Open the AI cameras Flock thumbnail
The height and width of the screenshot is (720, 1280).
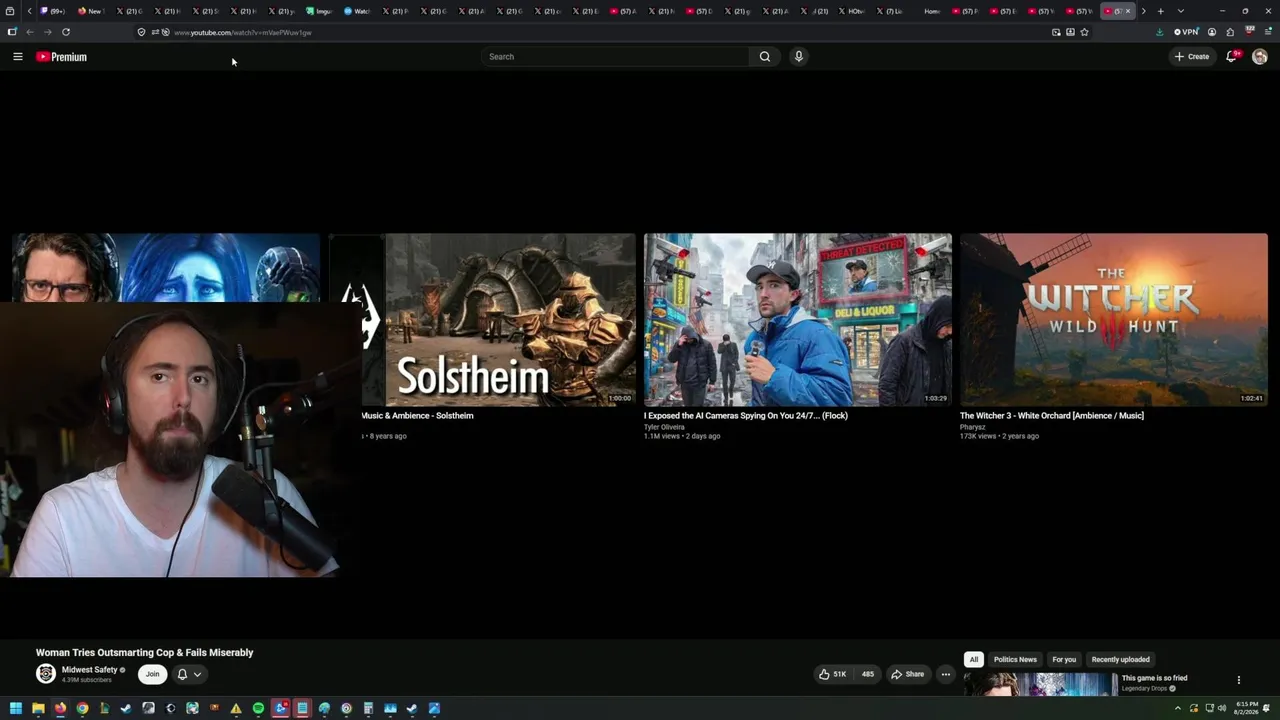click(x=798, y=320)
